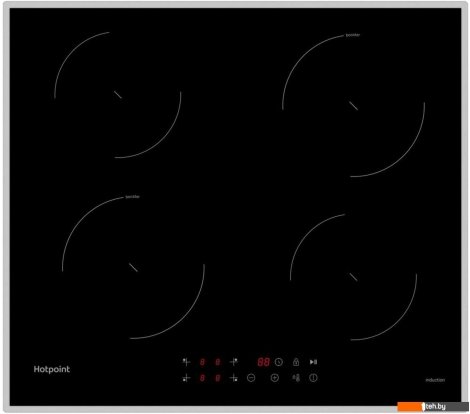470x414 pixels.
Task: Click the booster label on front-left zone
Action: (132, 197)
